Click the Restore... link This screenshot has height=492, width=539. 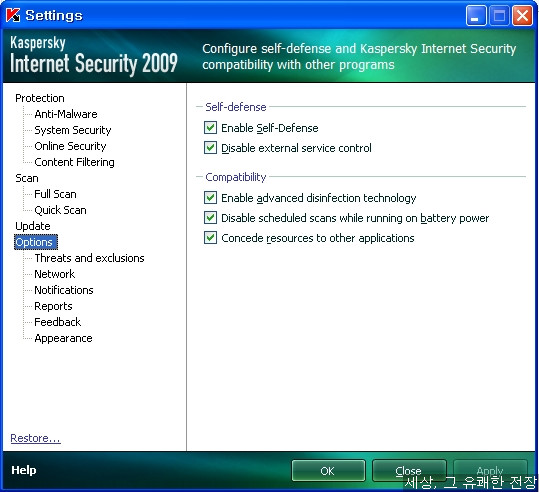click(35, 438)
